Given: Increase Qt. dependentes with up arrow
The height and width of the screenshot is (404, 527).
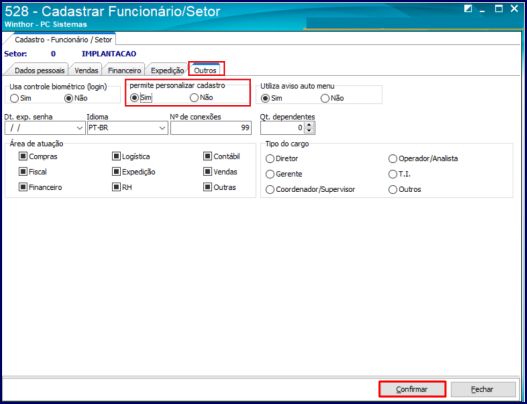Looking at the screenshot, I should click(310, 125).
